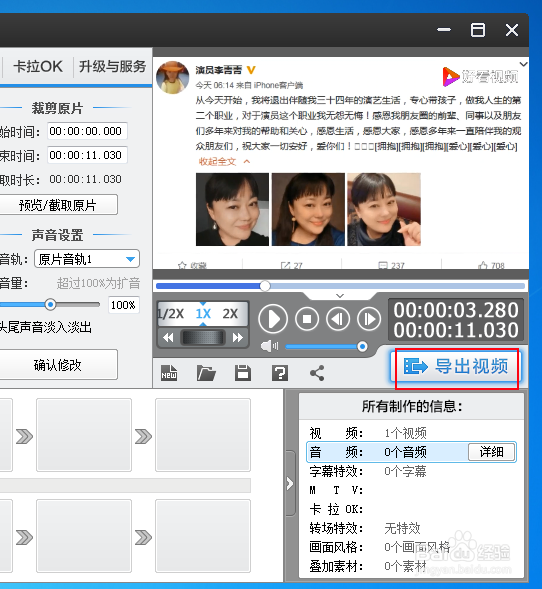
Task: Select the 视频: 1个视频 row
Action: (411, 433)
